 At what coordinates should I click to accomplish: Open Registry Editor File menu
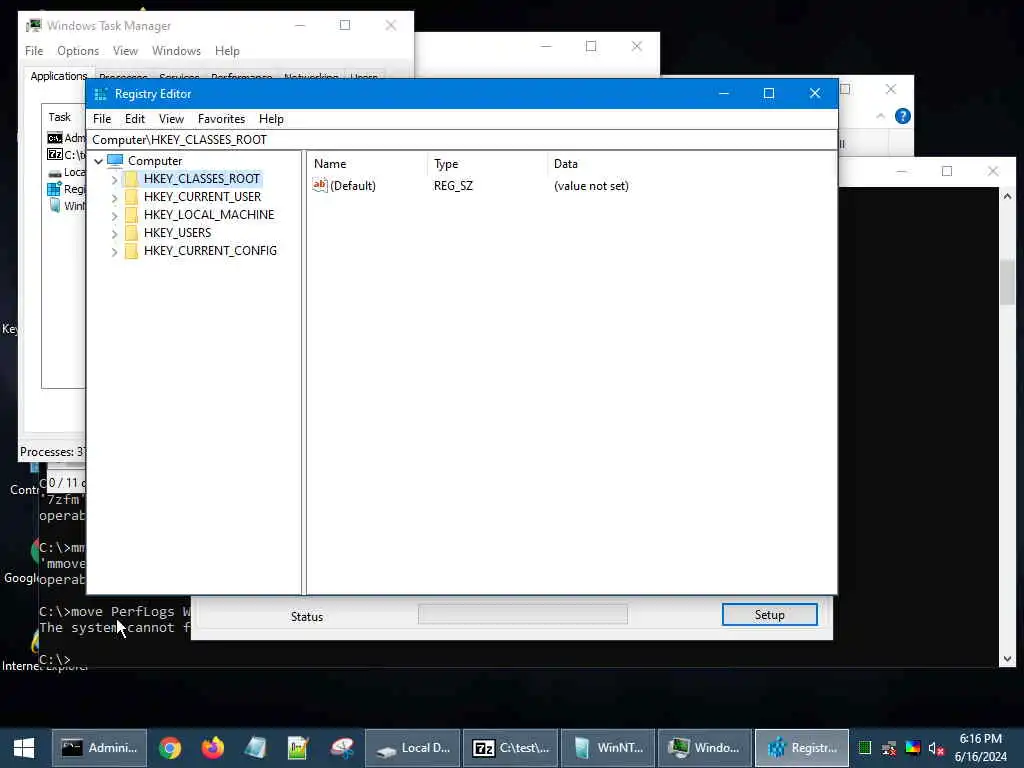point(102,119)
